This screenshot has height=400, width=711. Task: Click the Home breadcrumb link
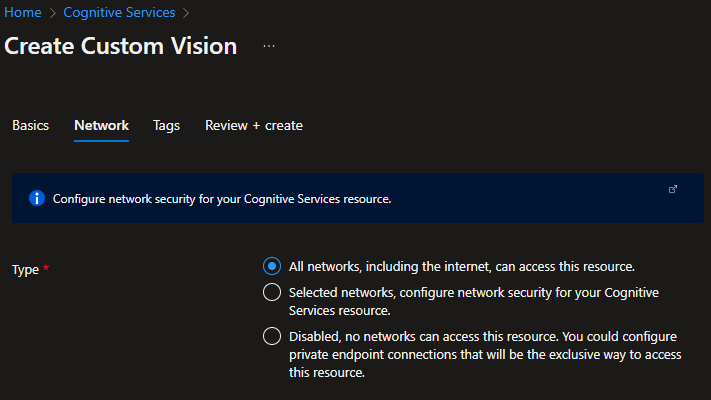22,13
